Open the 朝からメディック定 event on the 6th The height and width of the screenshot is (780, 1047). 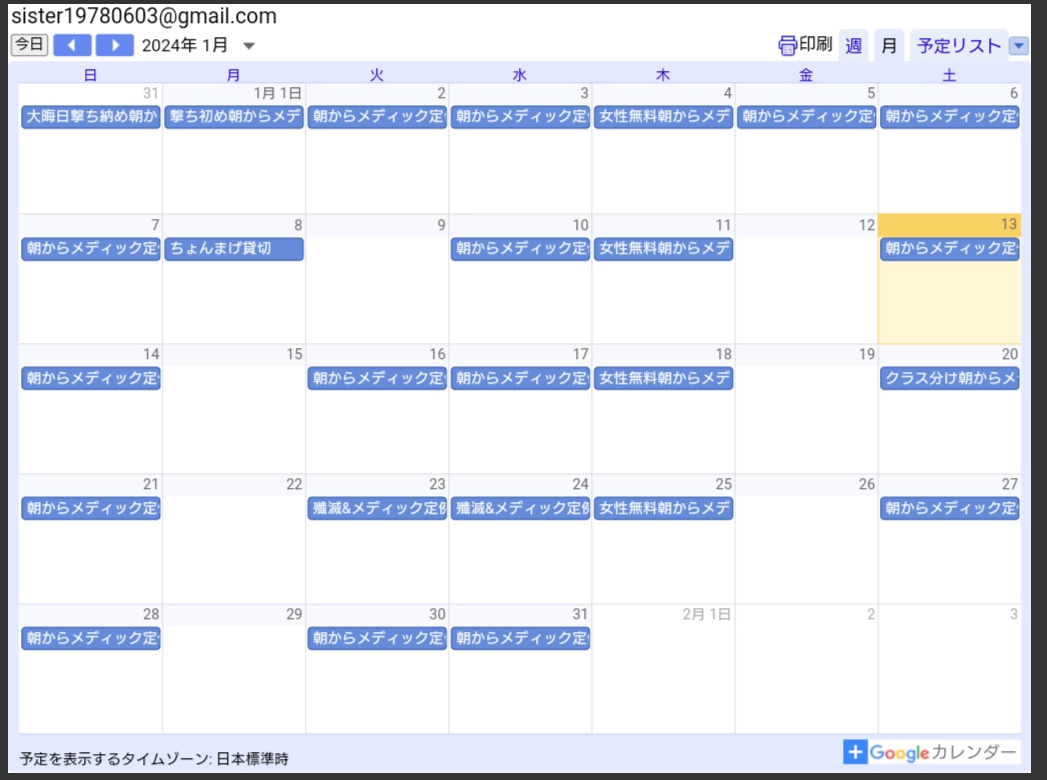point(950,116)
